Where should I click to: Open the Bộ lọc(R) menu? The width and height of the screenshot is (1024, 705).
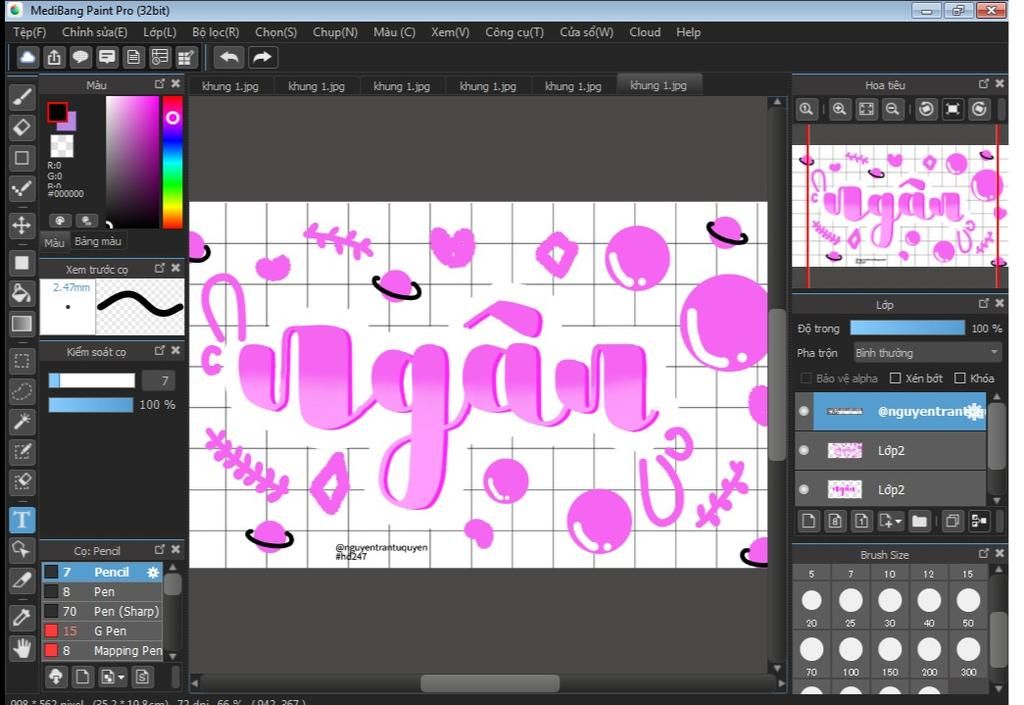point(216,32)
